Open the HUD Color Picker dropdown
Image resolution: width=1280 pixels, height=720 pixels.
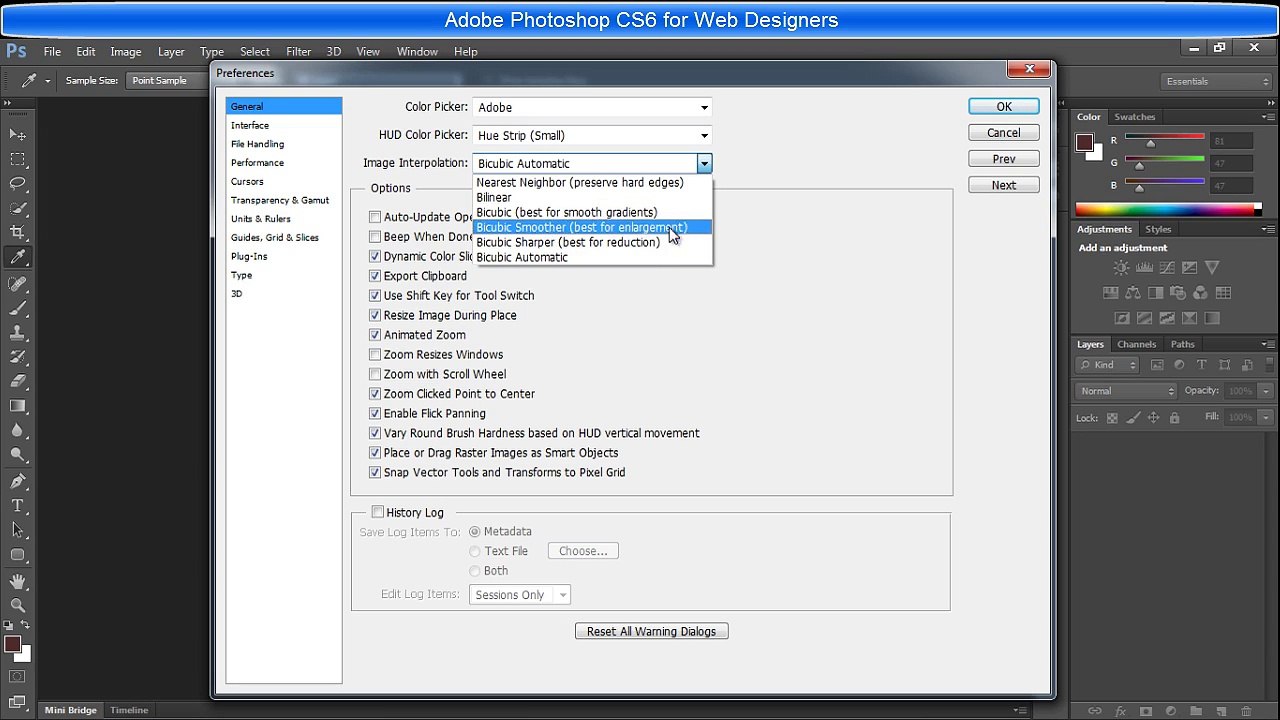[592, 135]
